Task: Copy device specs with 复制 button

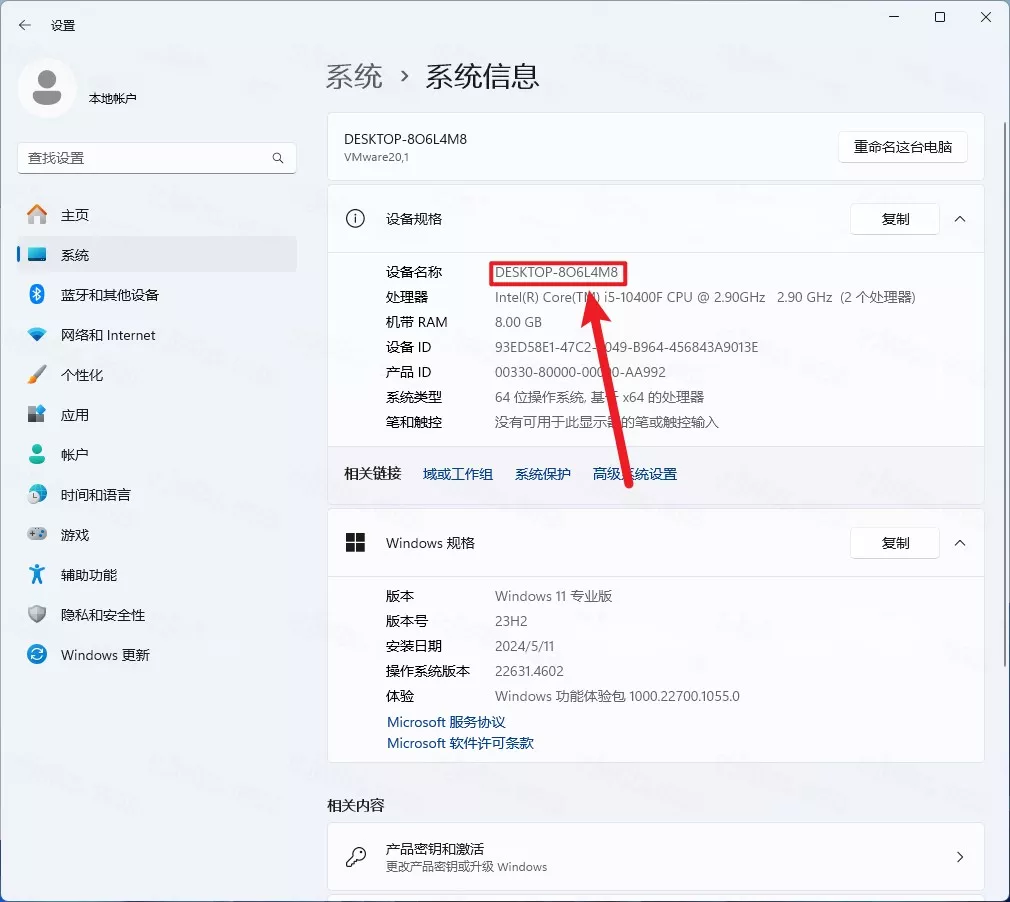Action: (x=894, y=219)
